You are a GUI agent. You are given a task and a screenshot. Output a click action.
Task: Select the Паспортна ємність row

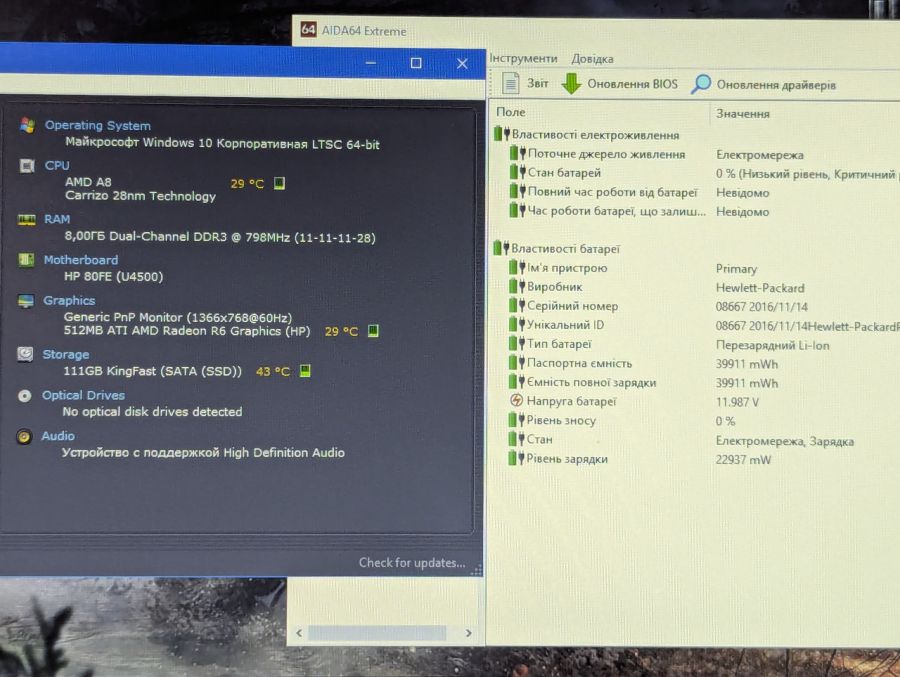click(579, 363)
